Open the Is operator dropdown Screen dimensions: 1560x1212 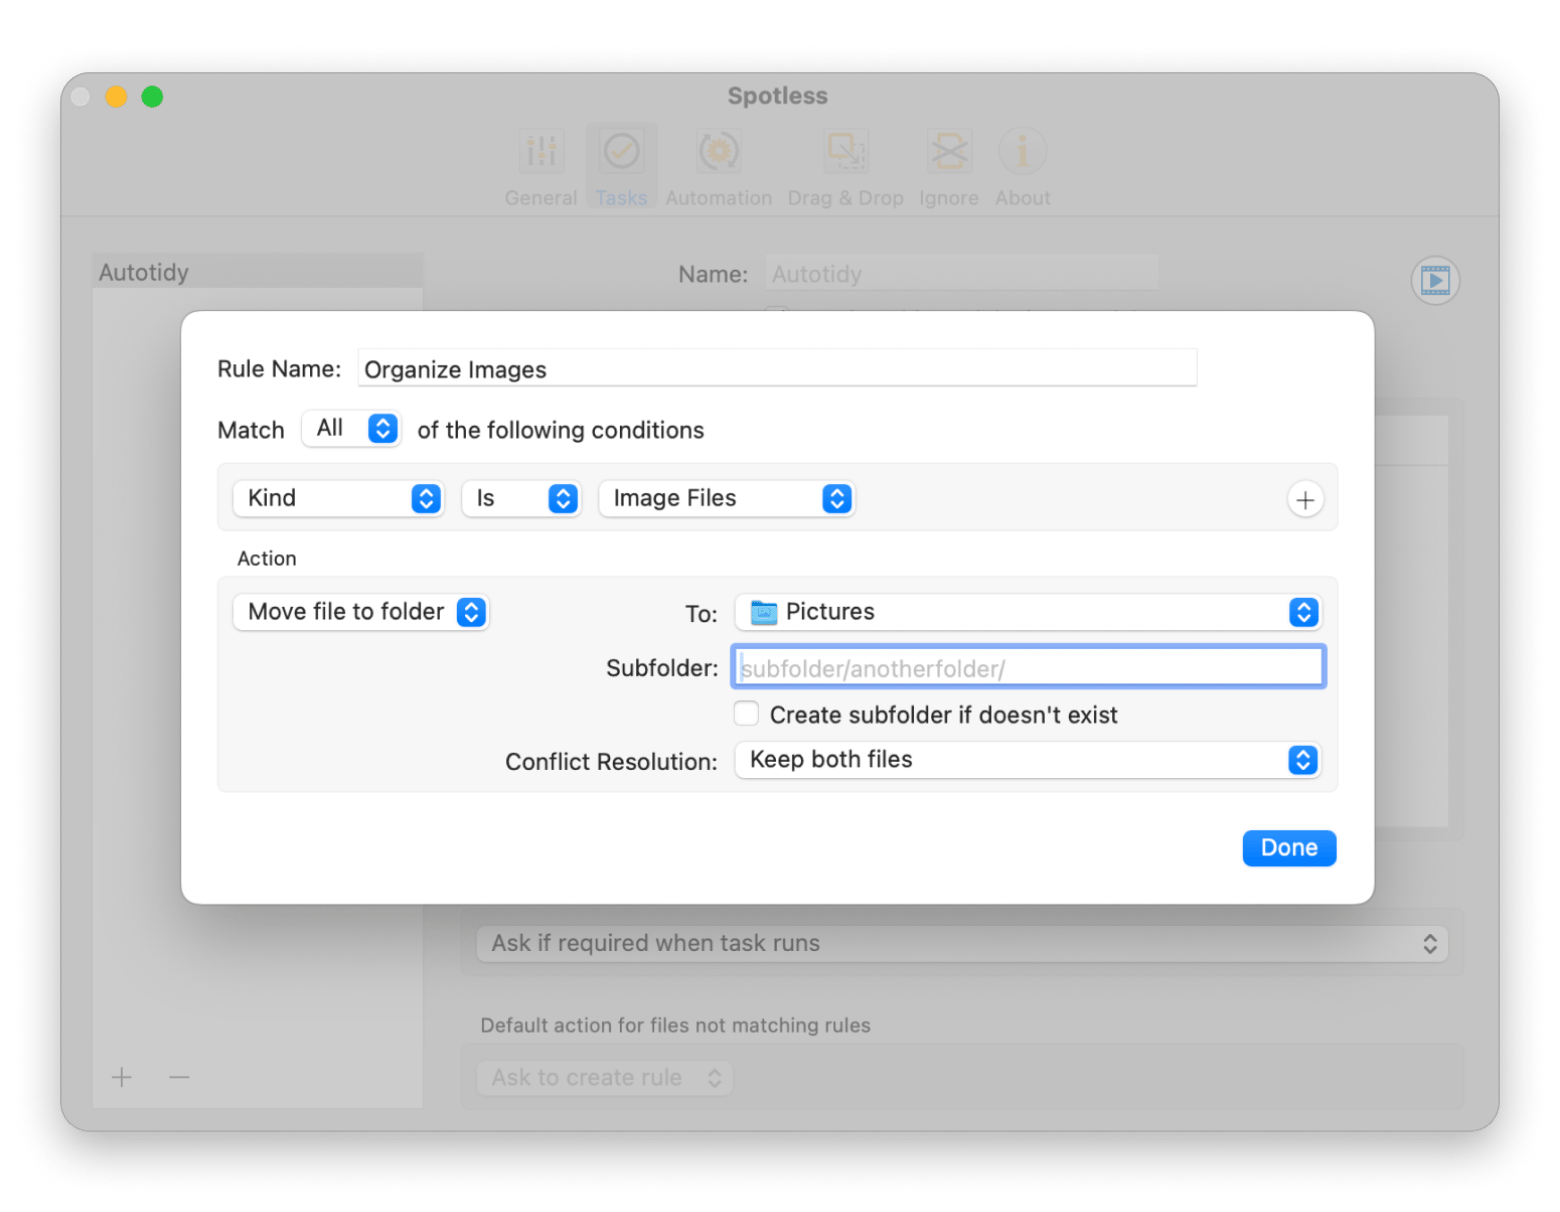[521, 498]
